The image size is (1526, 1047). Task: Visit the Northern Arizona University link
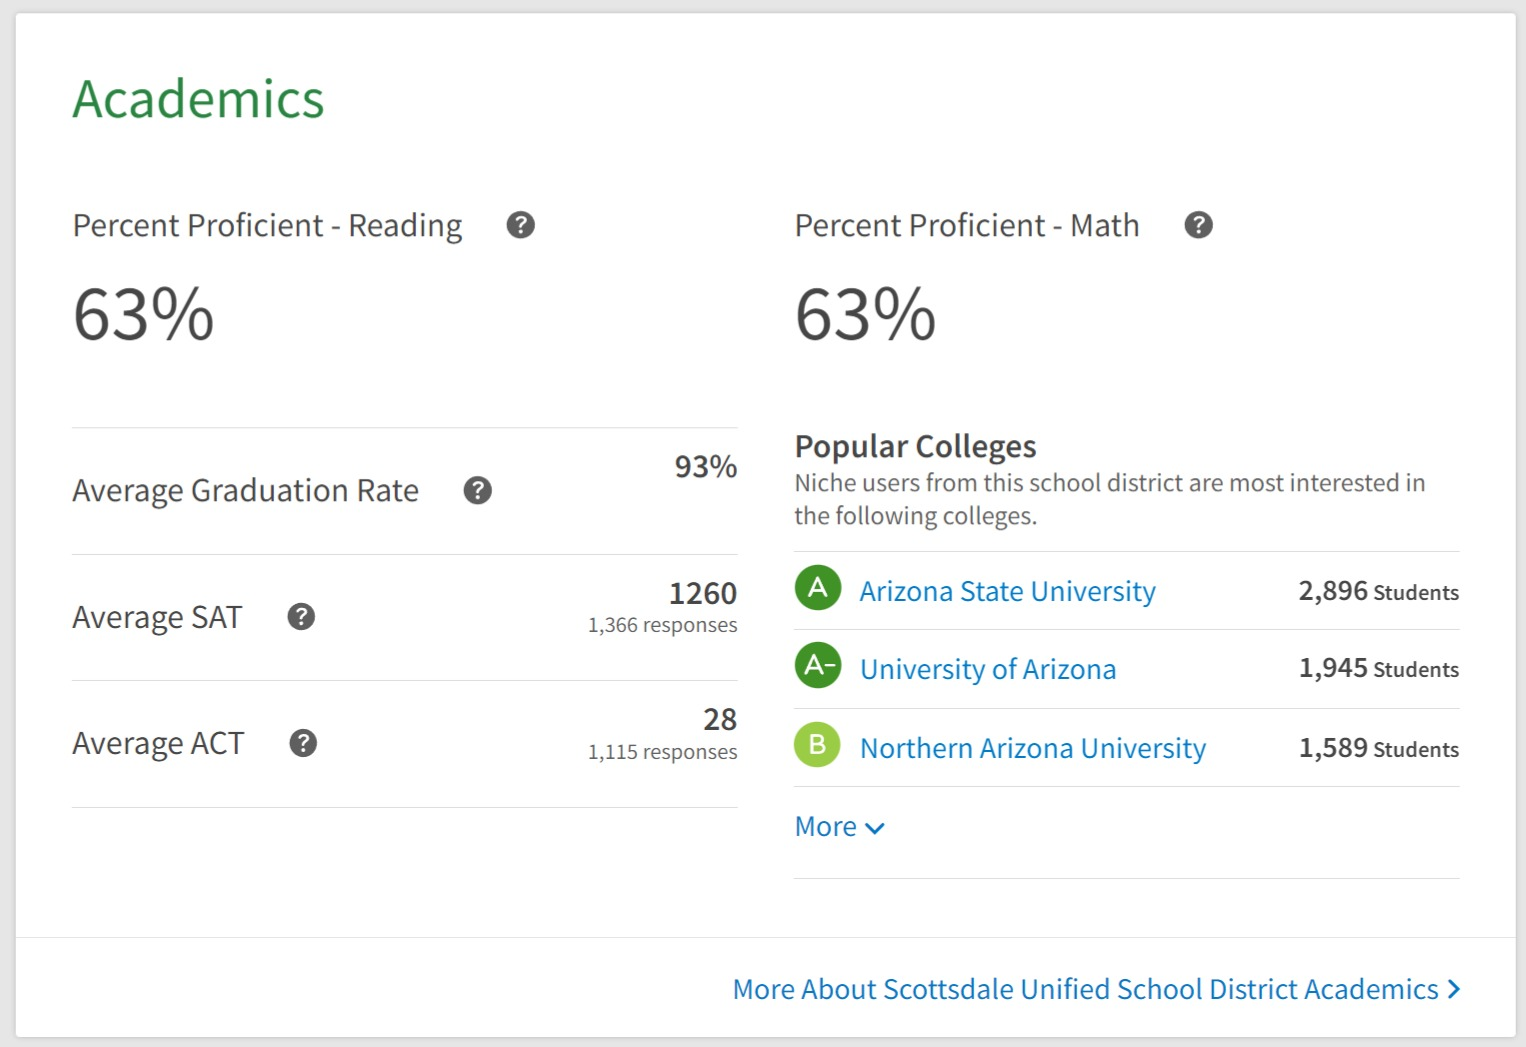click(x=1032, y=748)
